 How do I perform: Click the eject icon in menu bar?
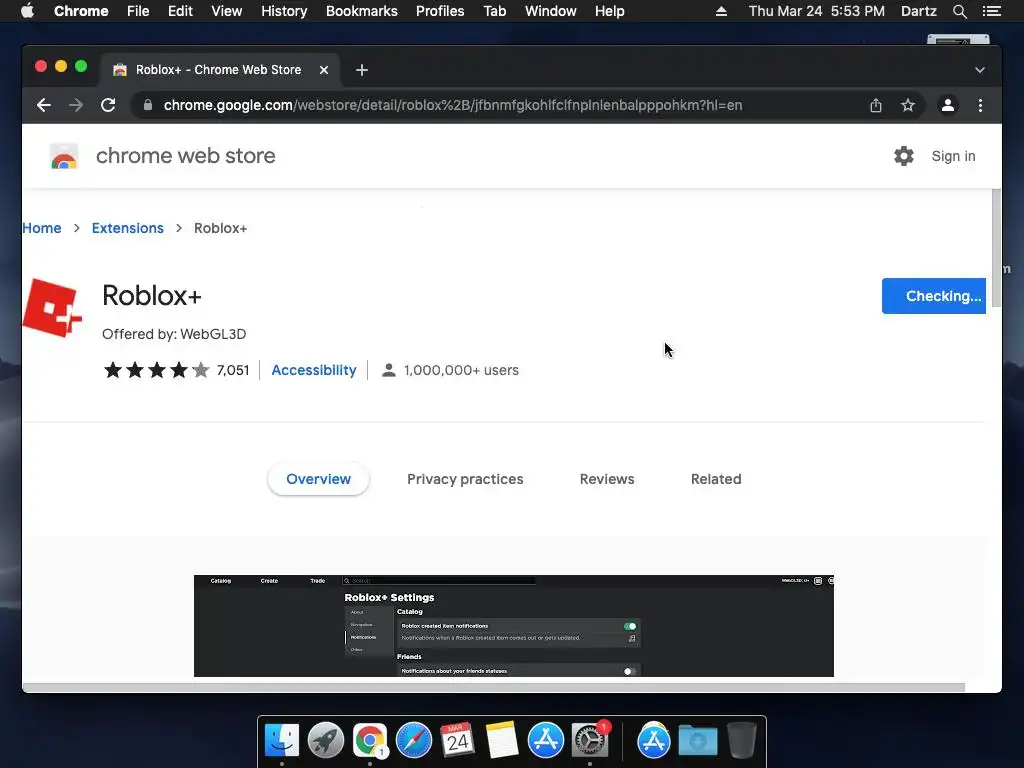[721, 11]
